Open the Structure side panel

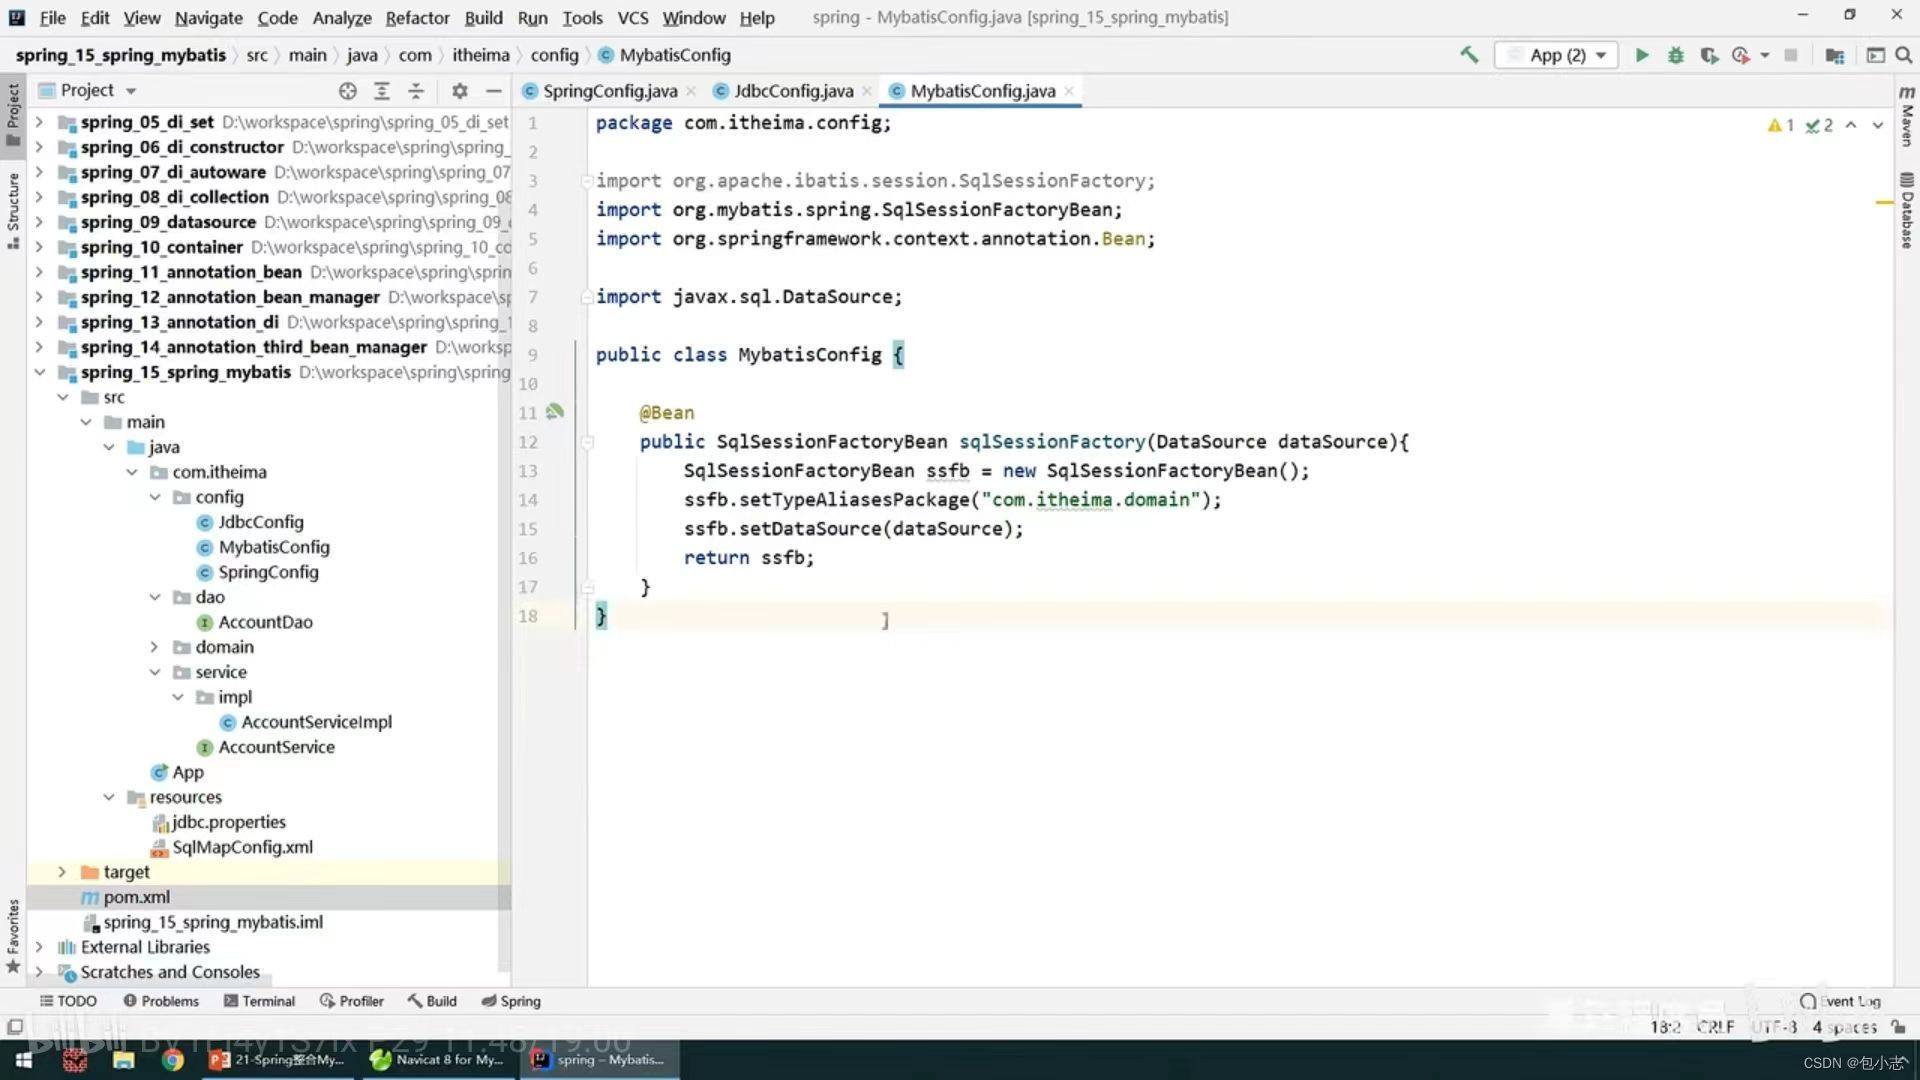click(13, 211)
